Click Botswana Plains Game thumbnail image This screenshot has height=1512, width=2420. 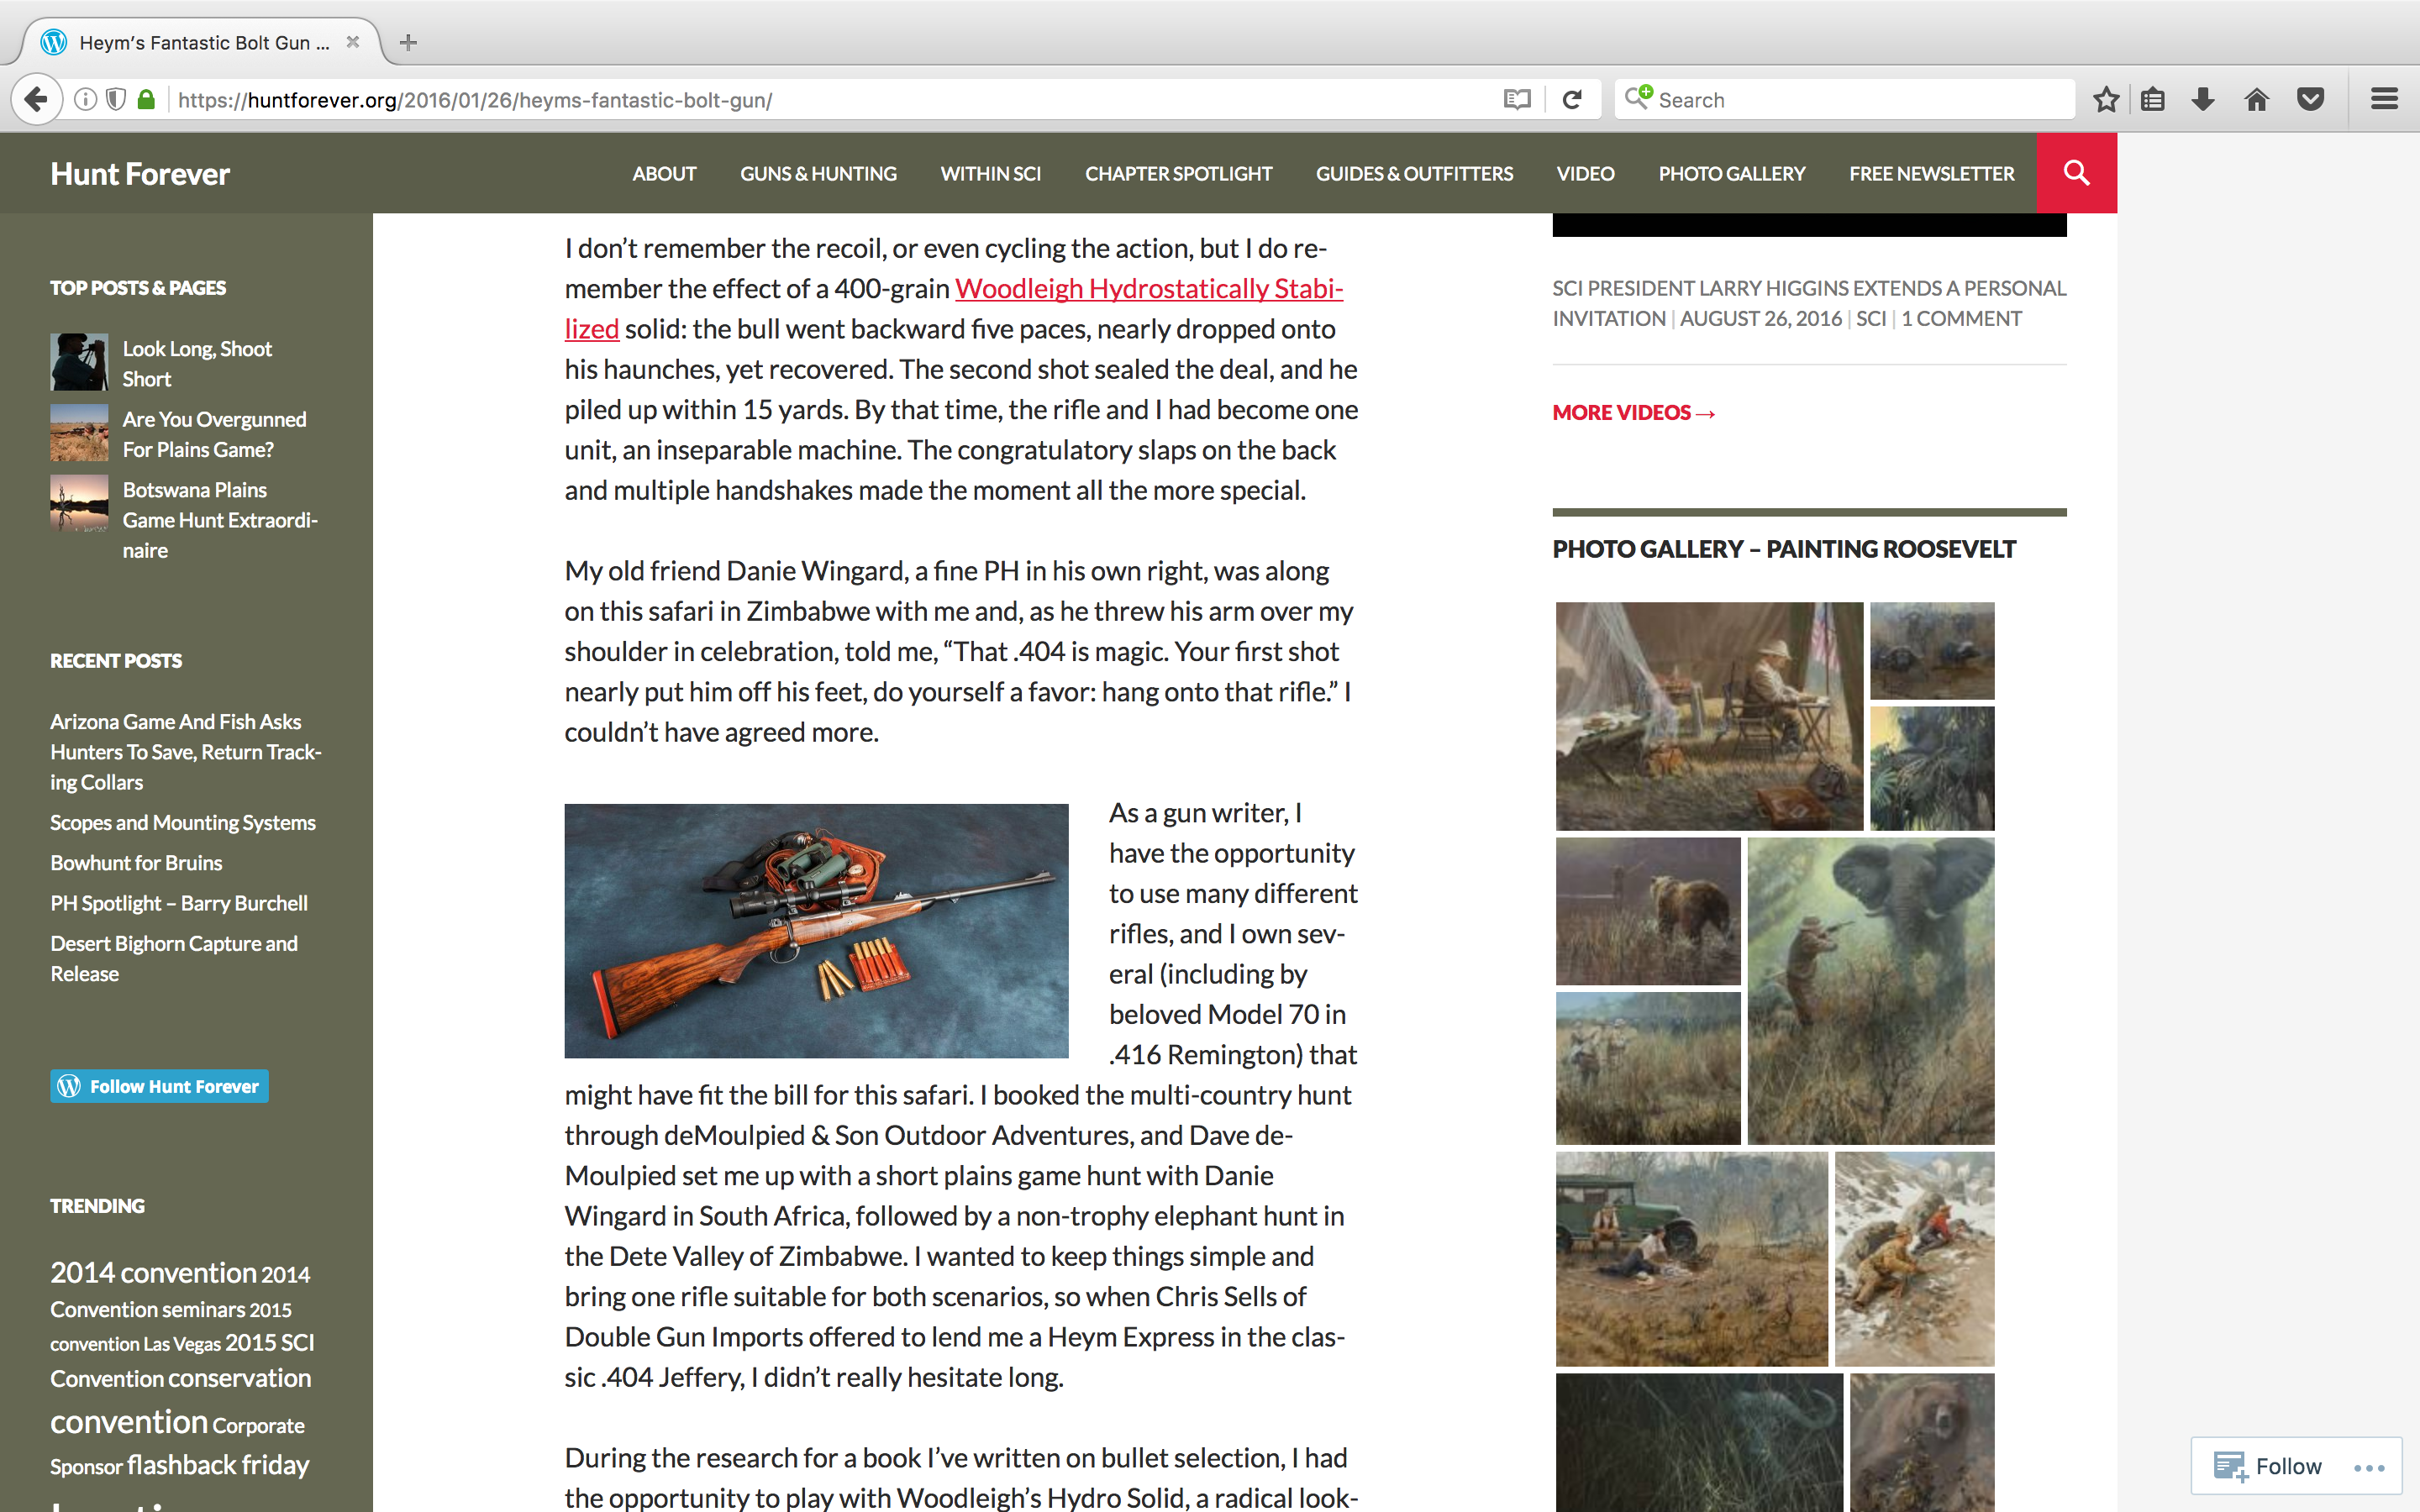[x=79, y=503]
